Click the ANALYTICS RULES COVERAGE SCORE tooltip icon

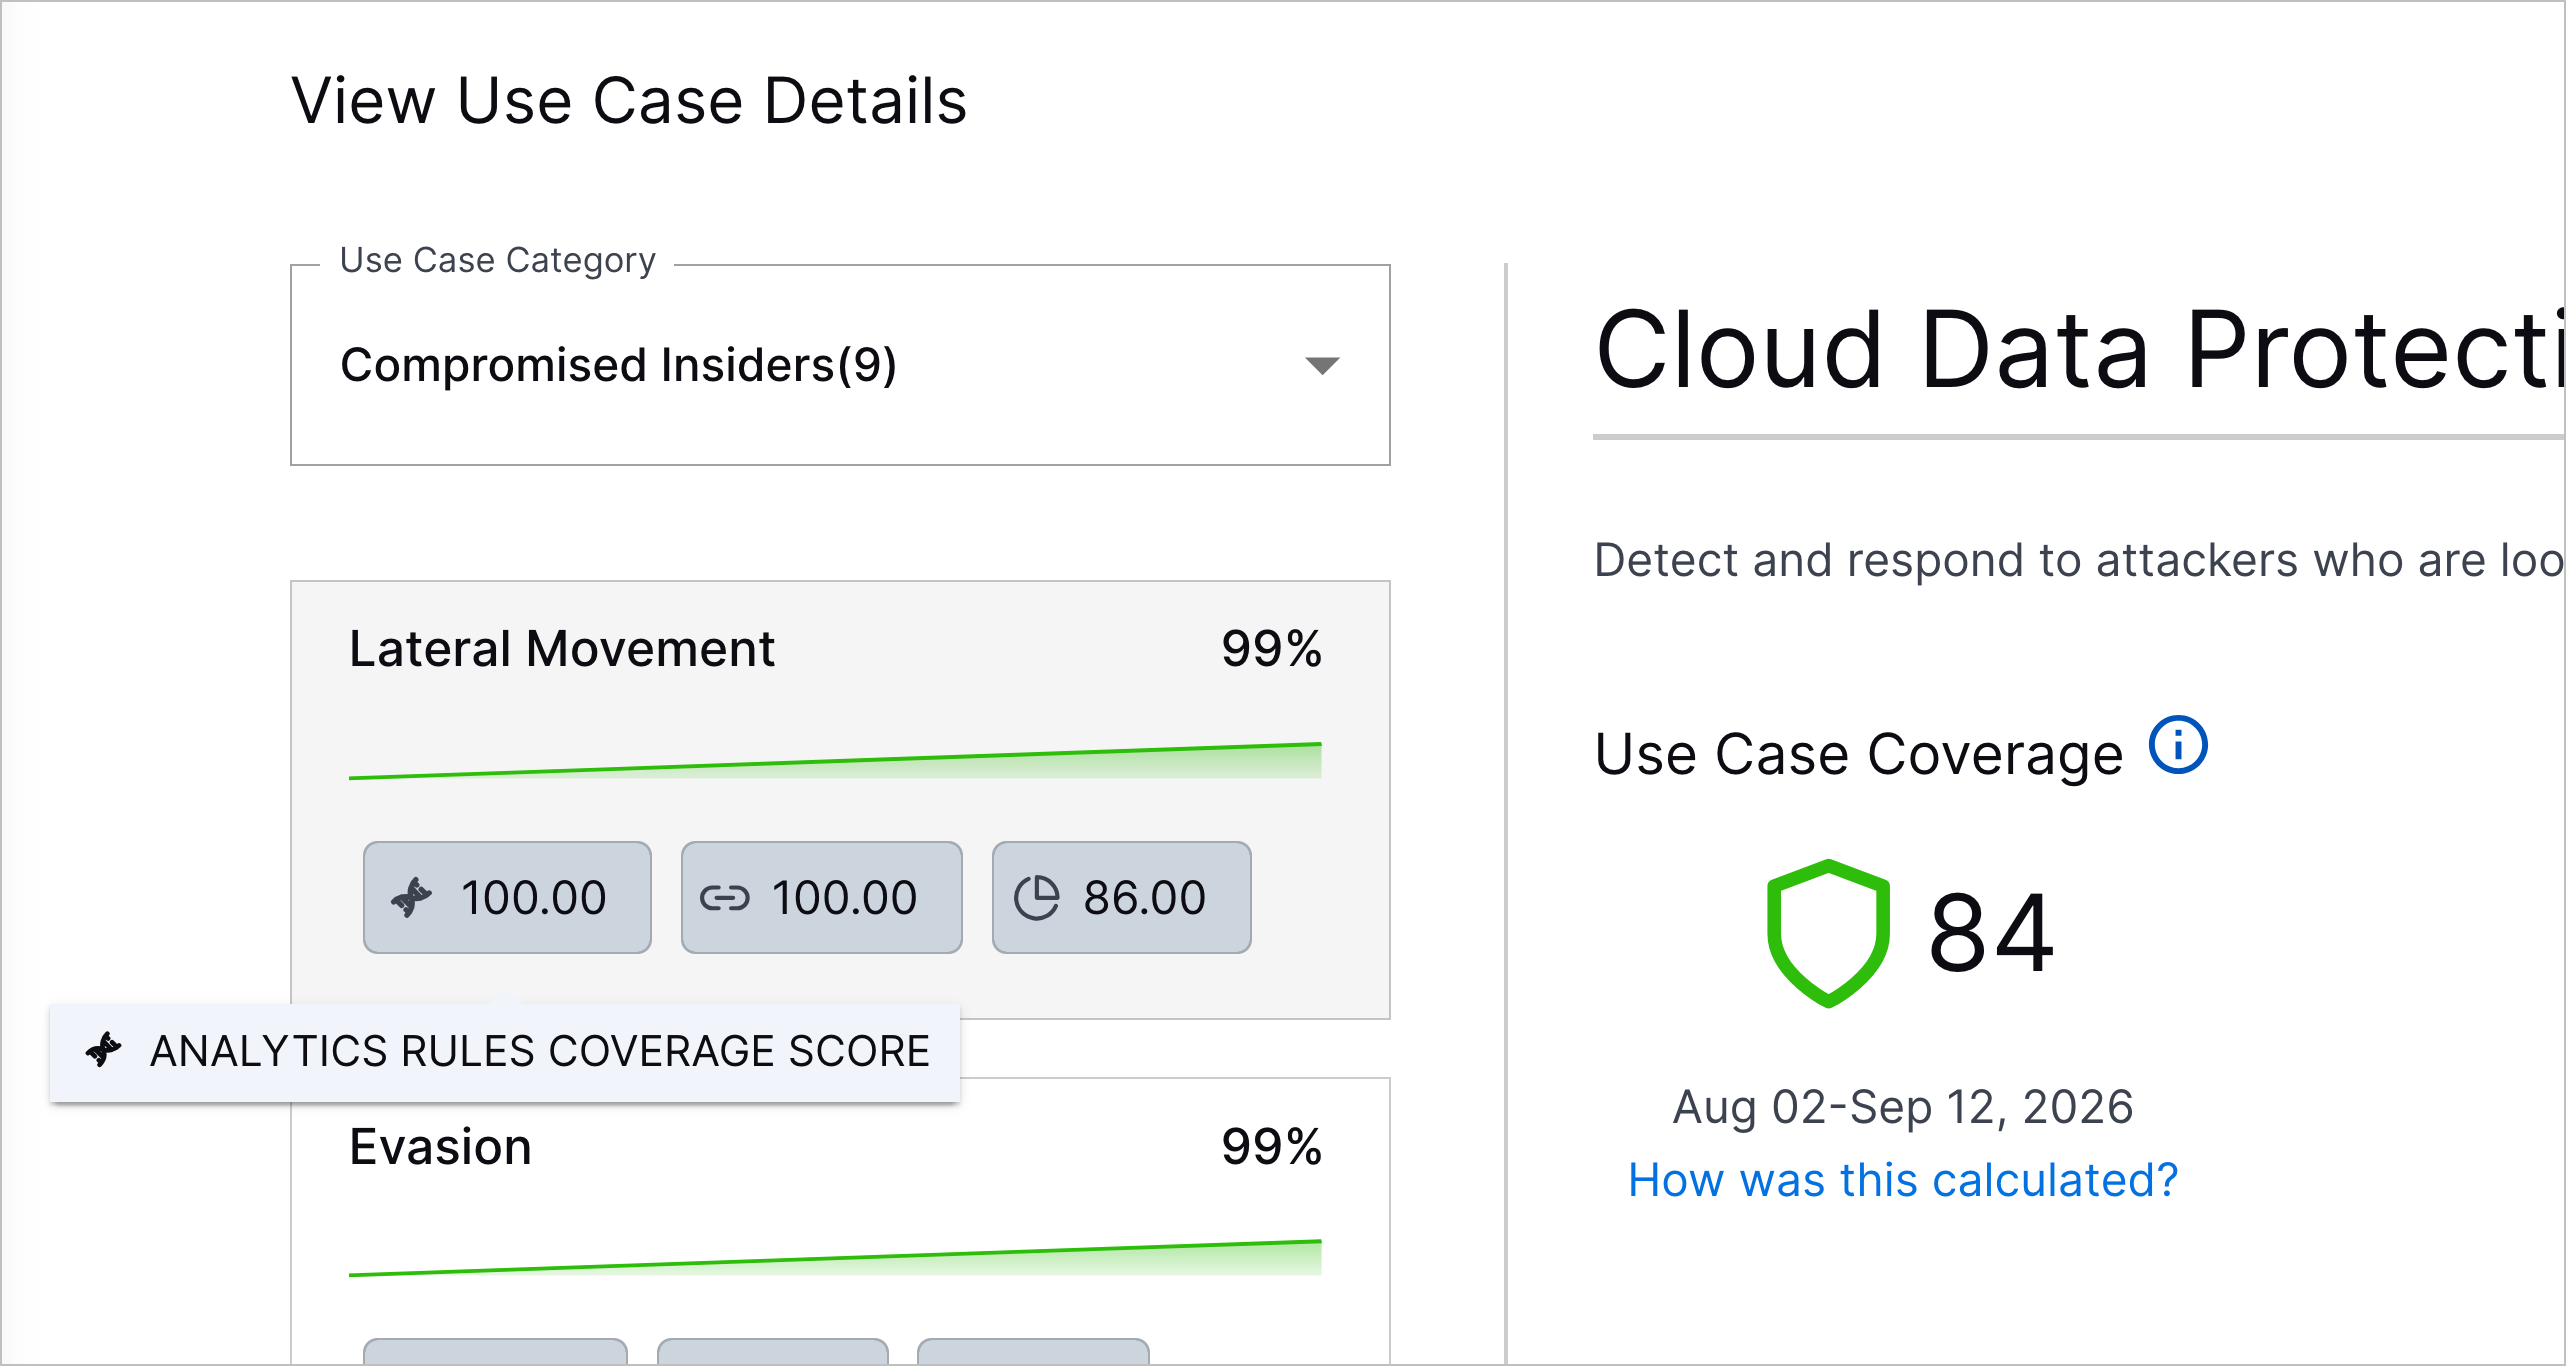tap(103, 1050)
